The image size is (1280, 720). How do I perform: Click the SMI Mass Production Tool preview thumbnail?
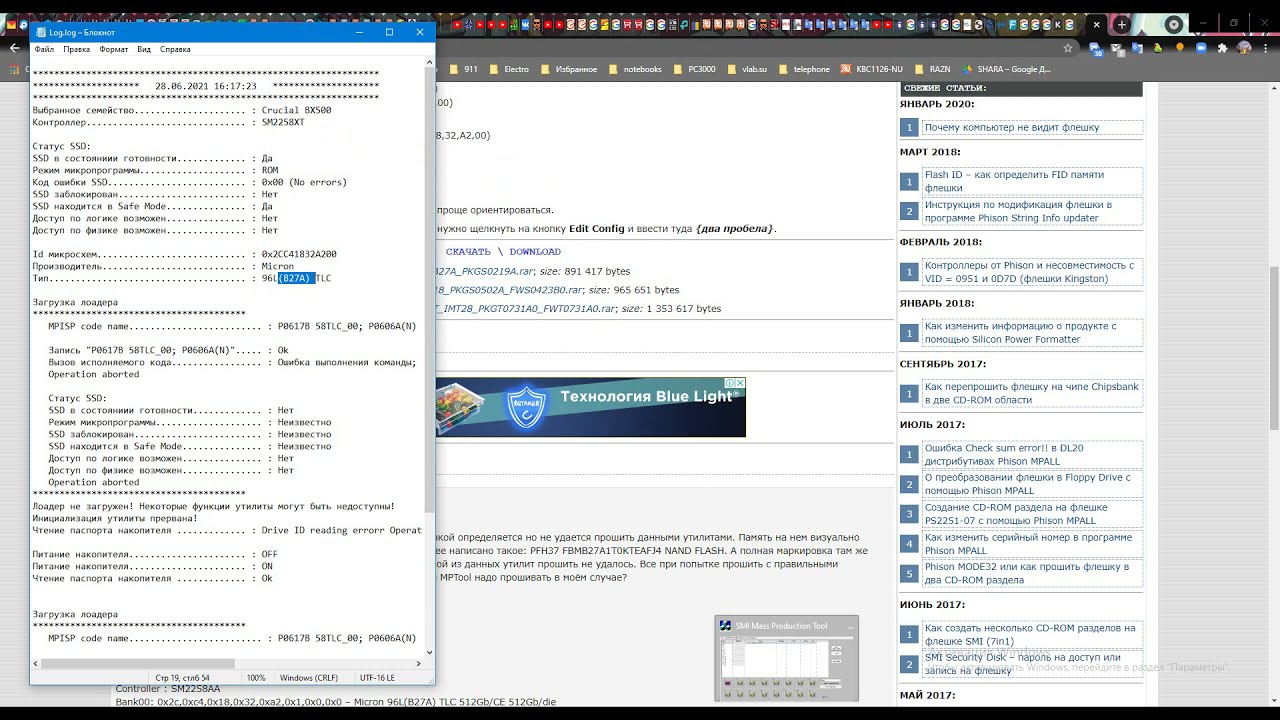pos(786,659)
